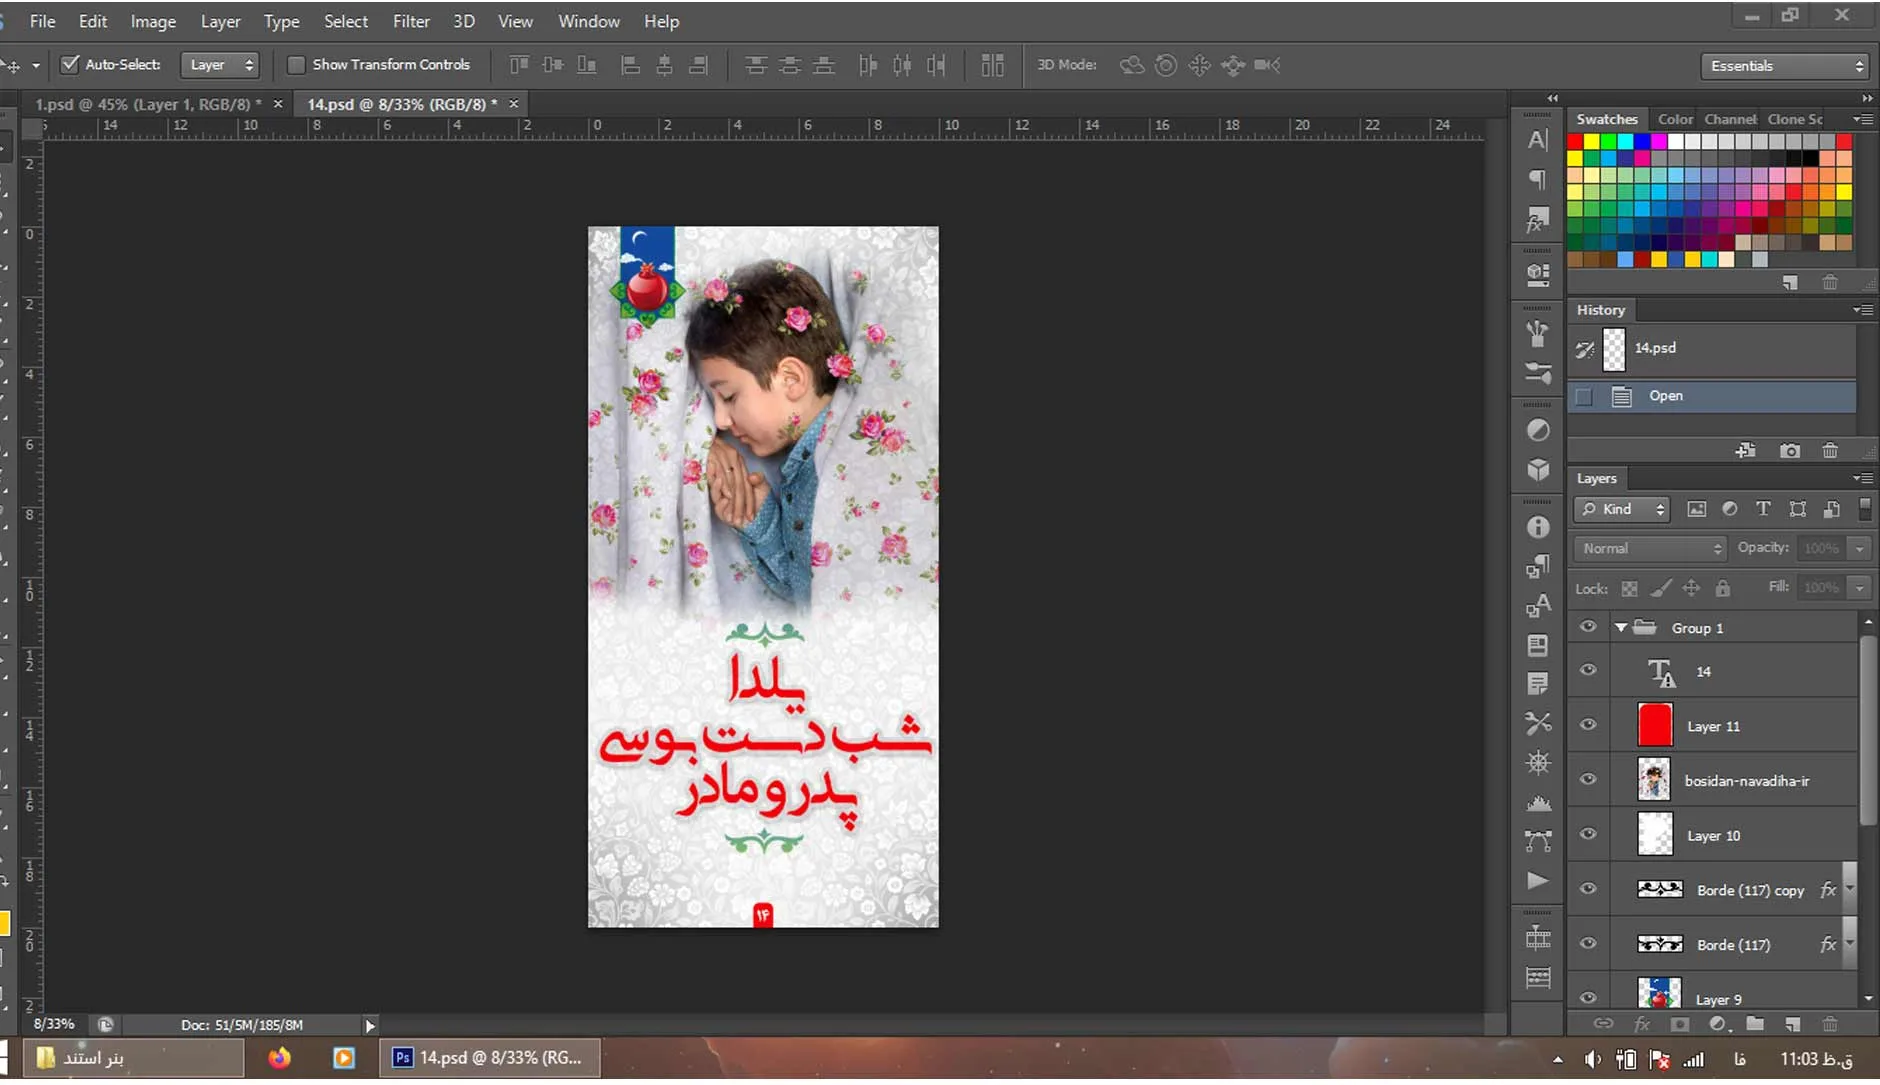Open Firefox from the taskbar
1880x1085 pixels.
279,1057
